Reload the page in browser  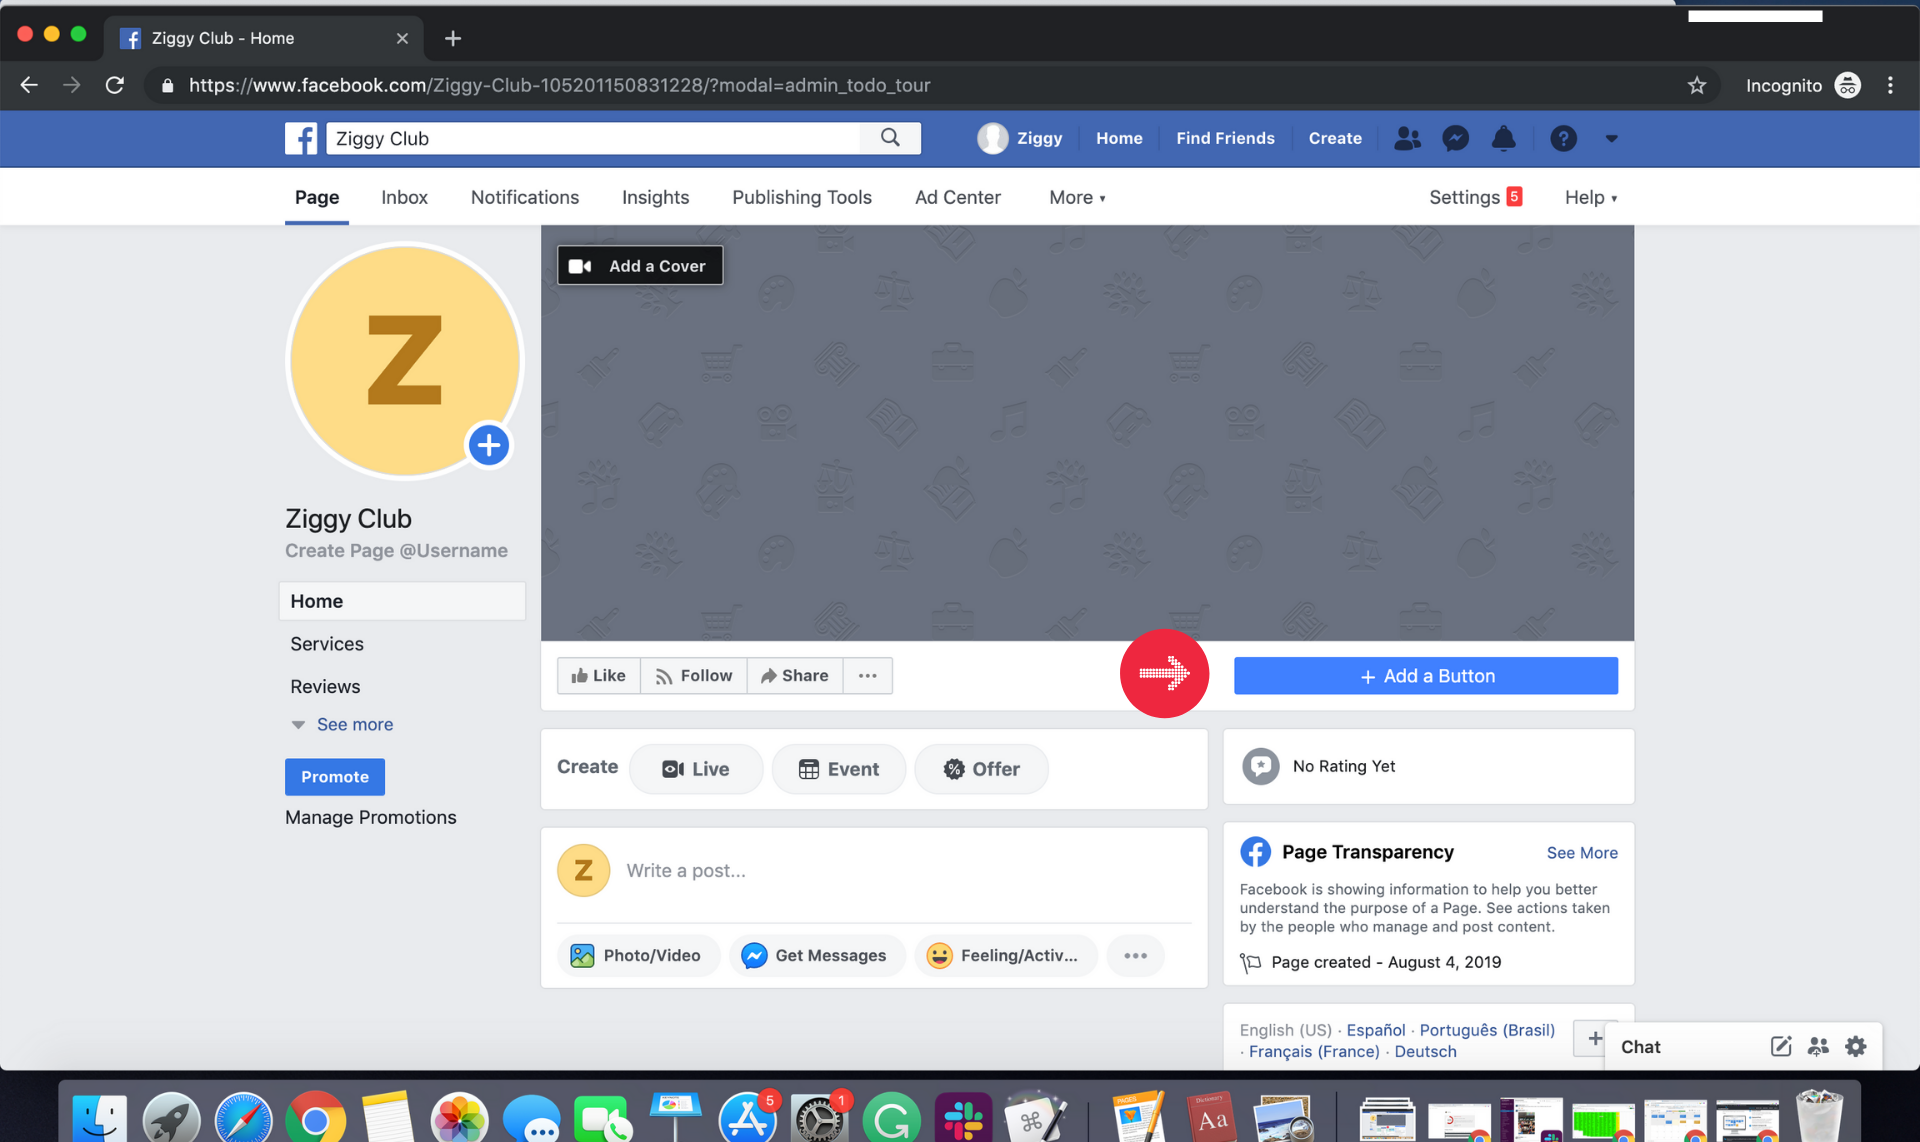[115, 86]
